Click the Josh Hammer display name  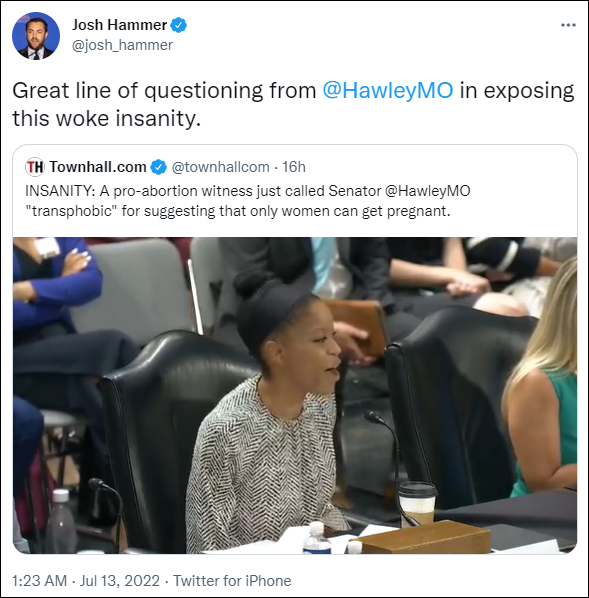[x=119, y=25]
